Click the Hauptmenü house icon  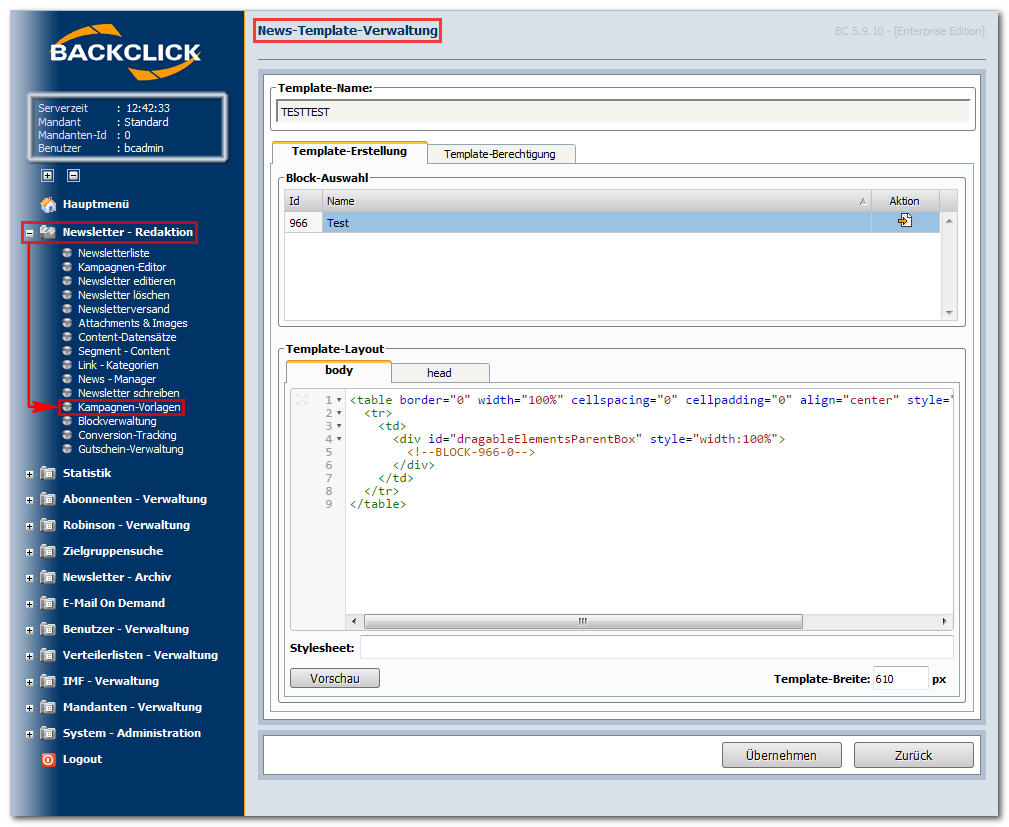pyautogui.click(x=48, y=205)
